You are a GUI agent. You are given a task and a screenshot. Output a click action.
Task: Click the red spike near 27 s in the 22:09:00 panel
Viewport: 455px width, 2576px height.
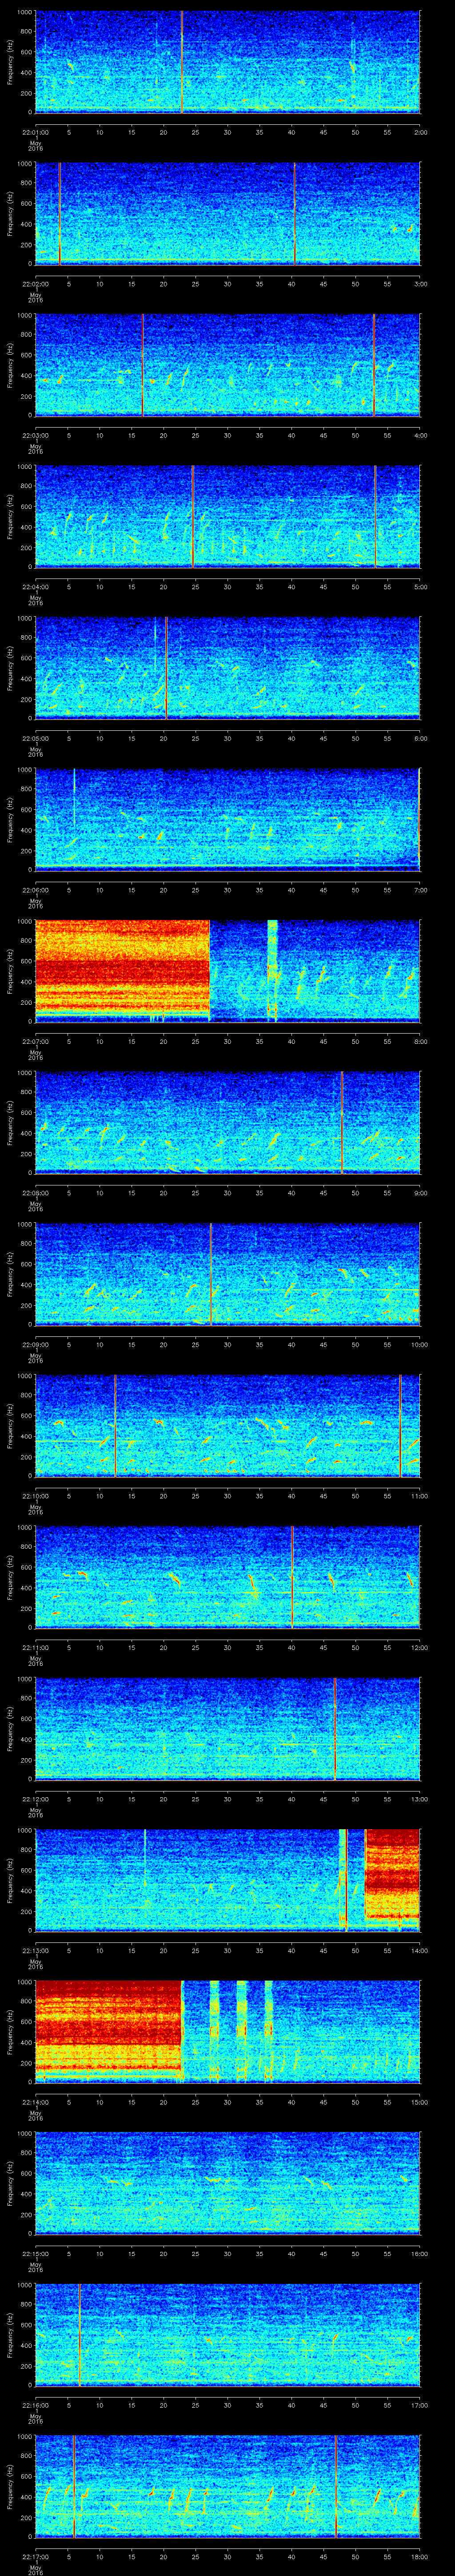(210, 1273)
